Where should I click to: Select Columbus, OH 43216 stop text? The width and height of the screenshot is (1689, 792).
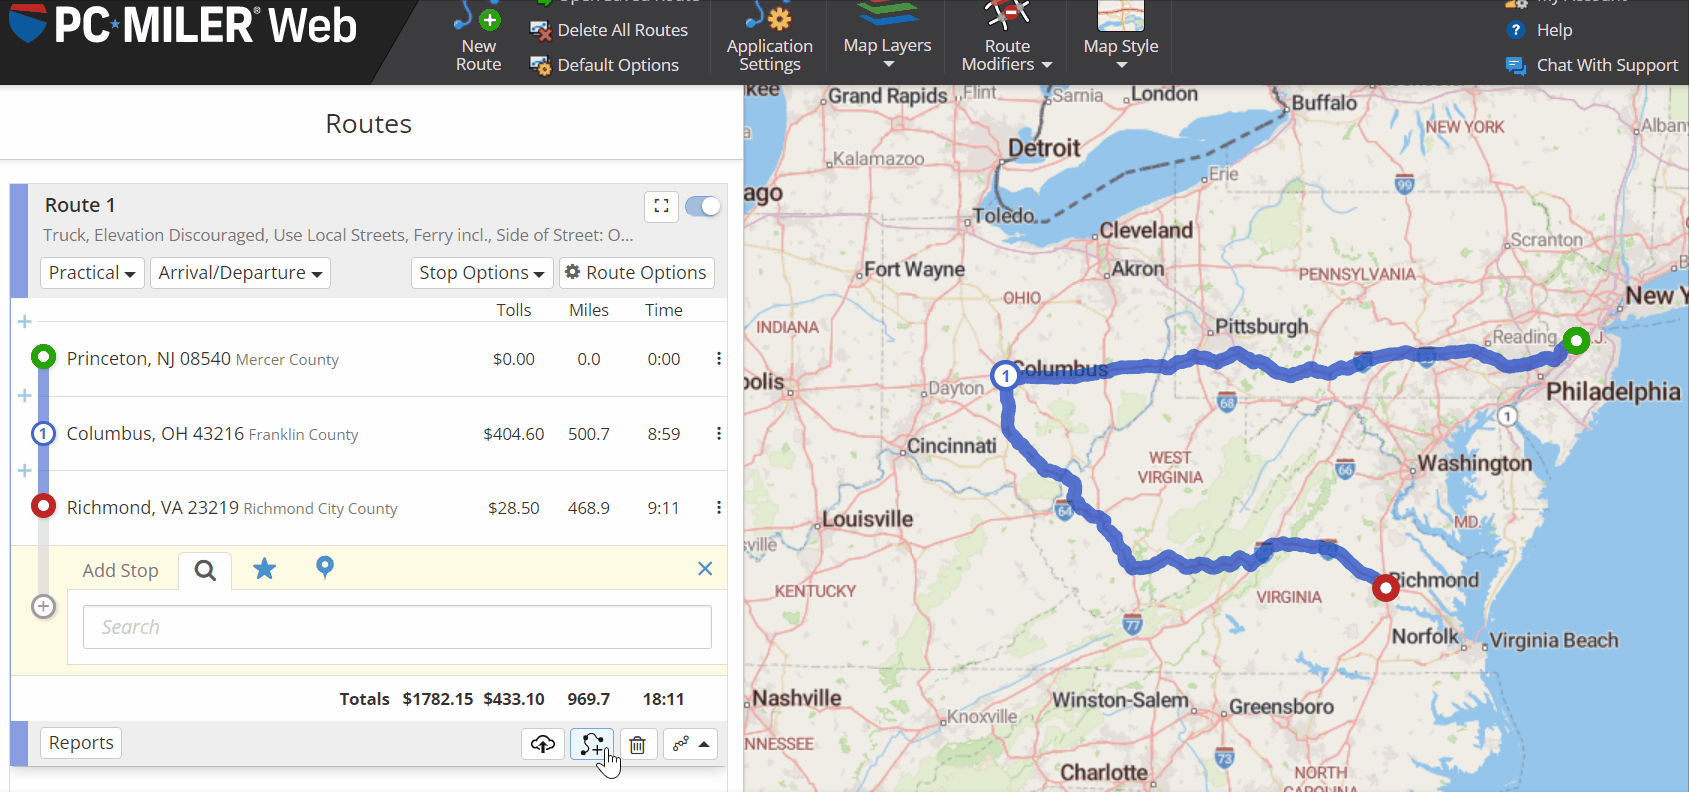pyautogui.click(x=155, y=434)
